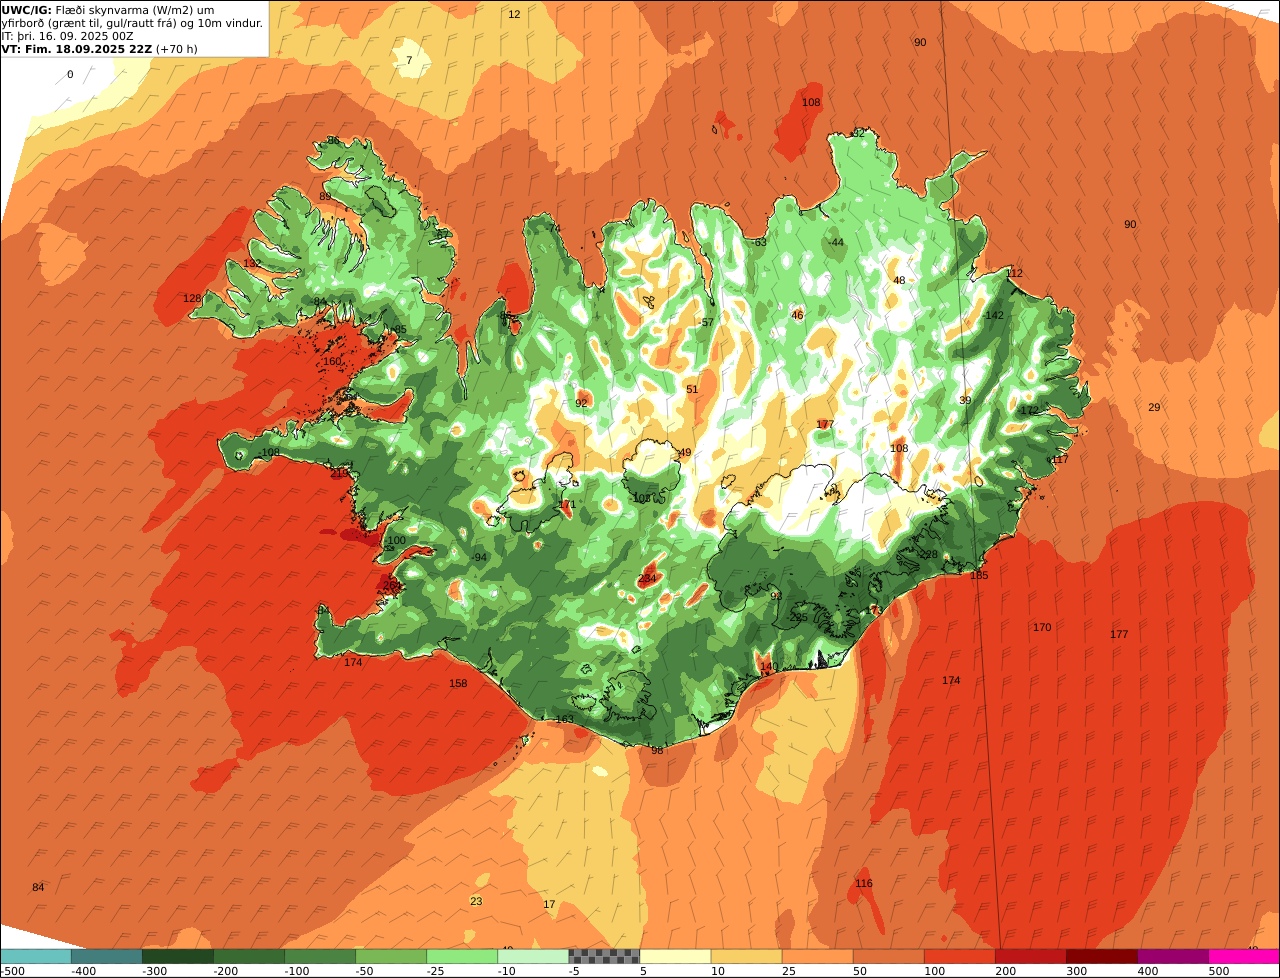This screenshot has width=1280, height=978.
Task: Select the purple swatch between 400 and 500
Action: 1172,956
